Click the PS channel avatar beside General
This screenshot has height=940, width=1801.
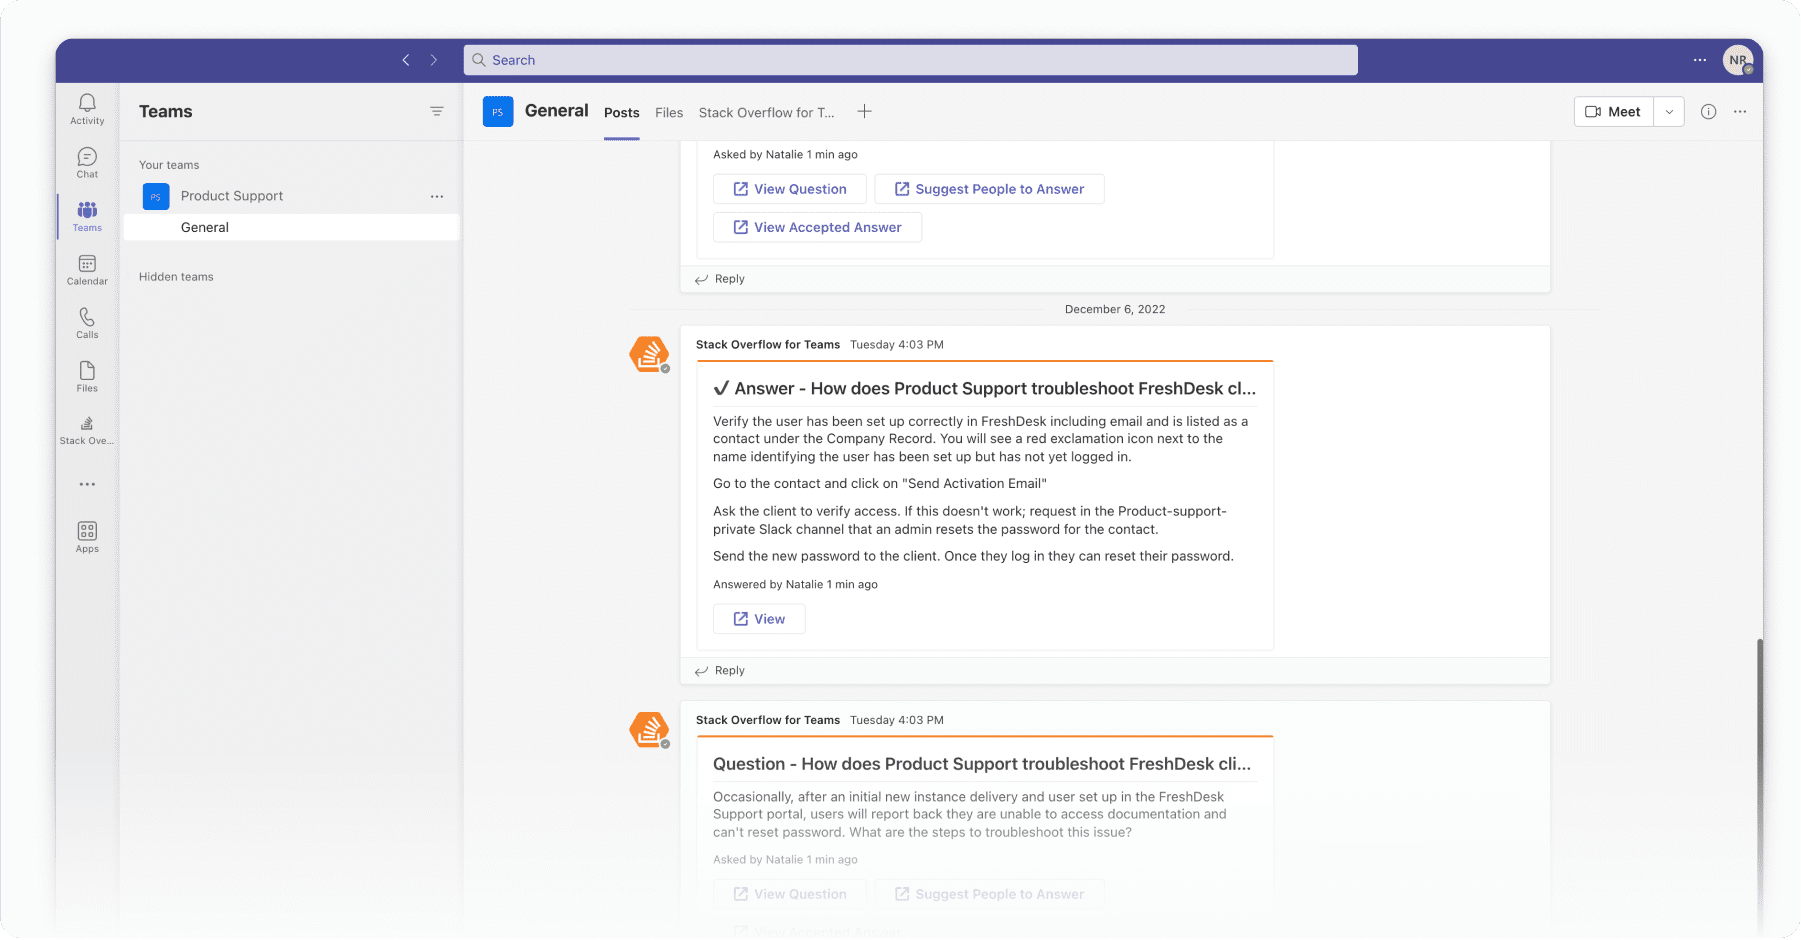pos(498,111)
